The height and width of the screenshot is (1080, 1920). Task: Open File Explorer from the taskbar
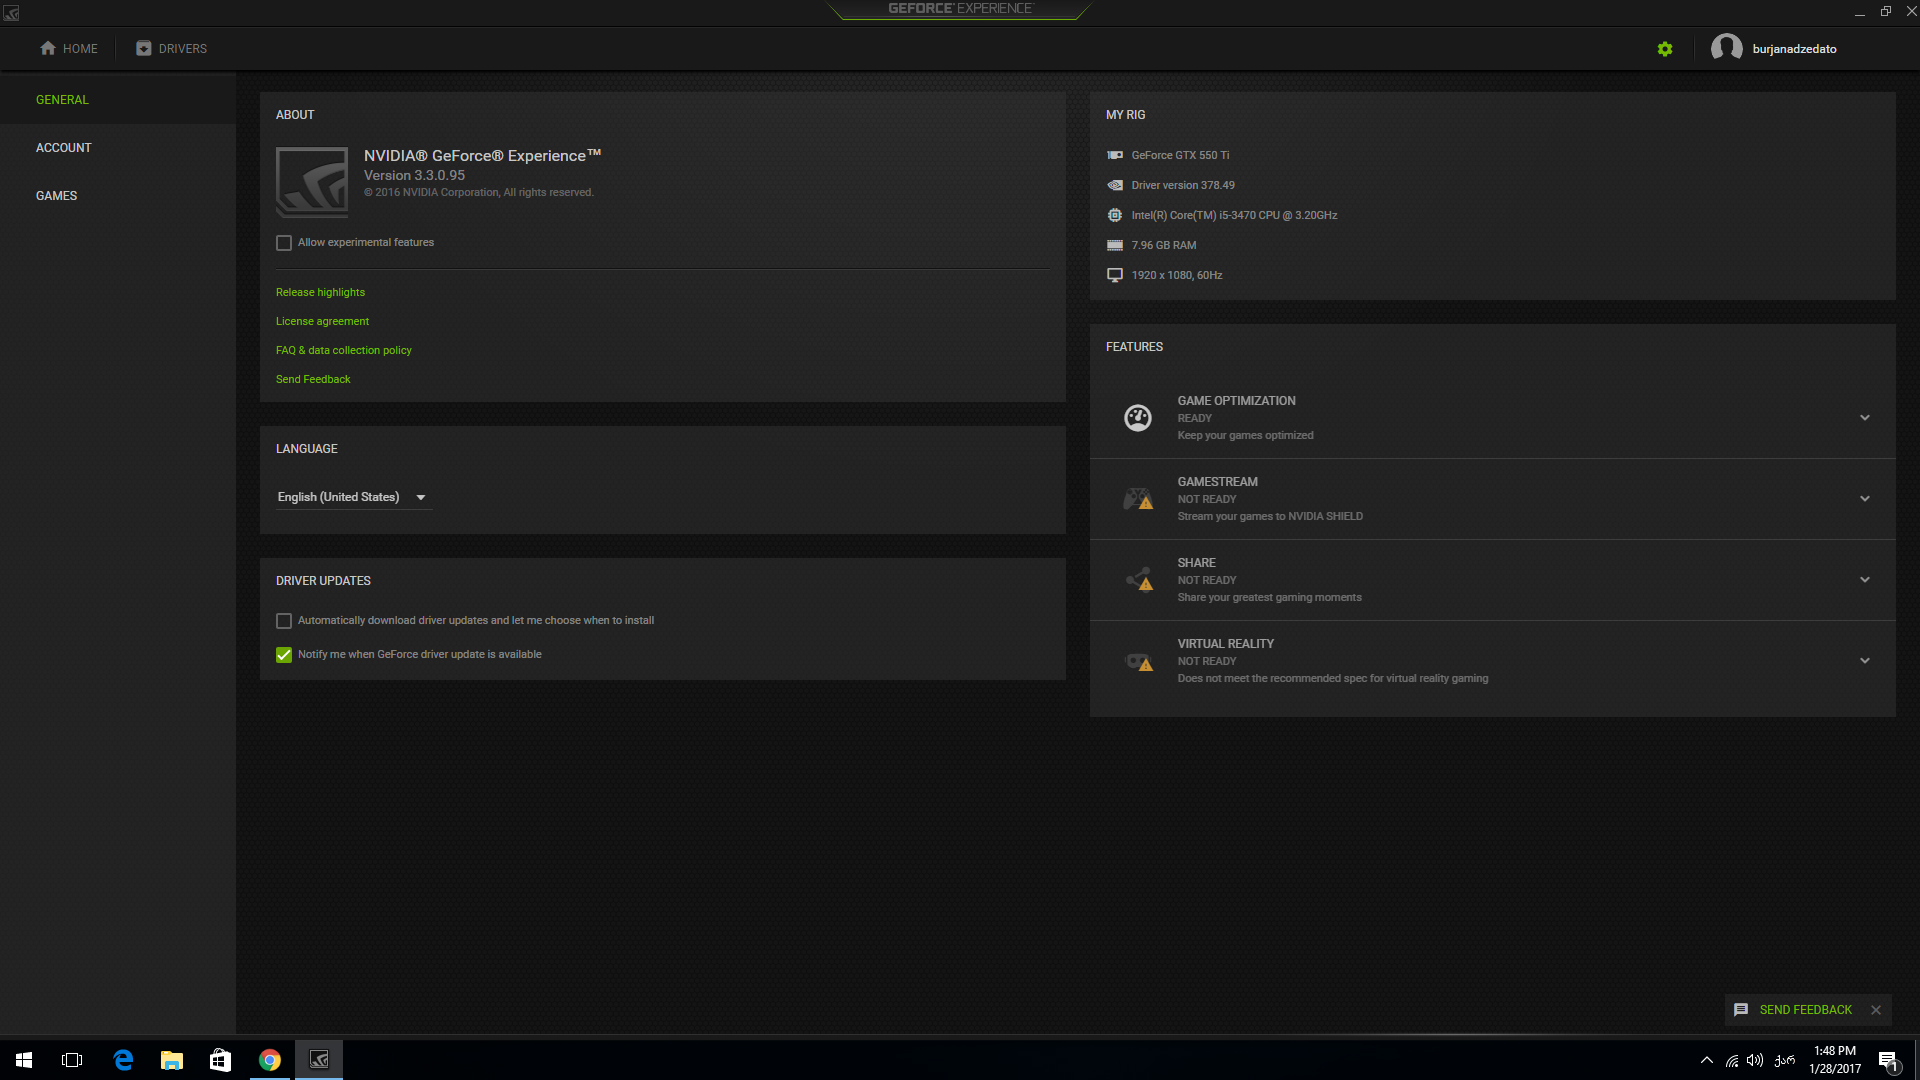(172, 1060)
